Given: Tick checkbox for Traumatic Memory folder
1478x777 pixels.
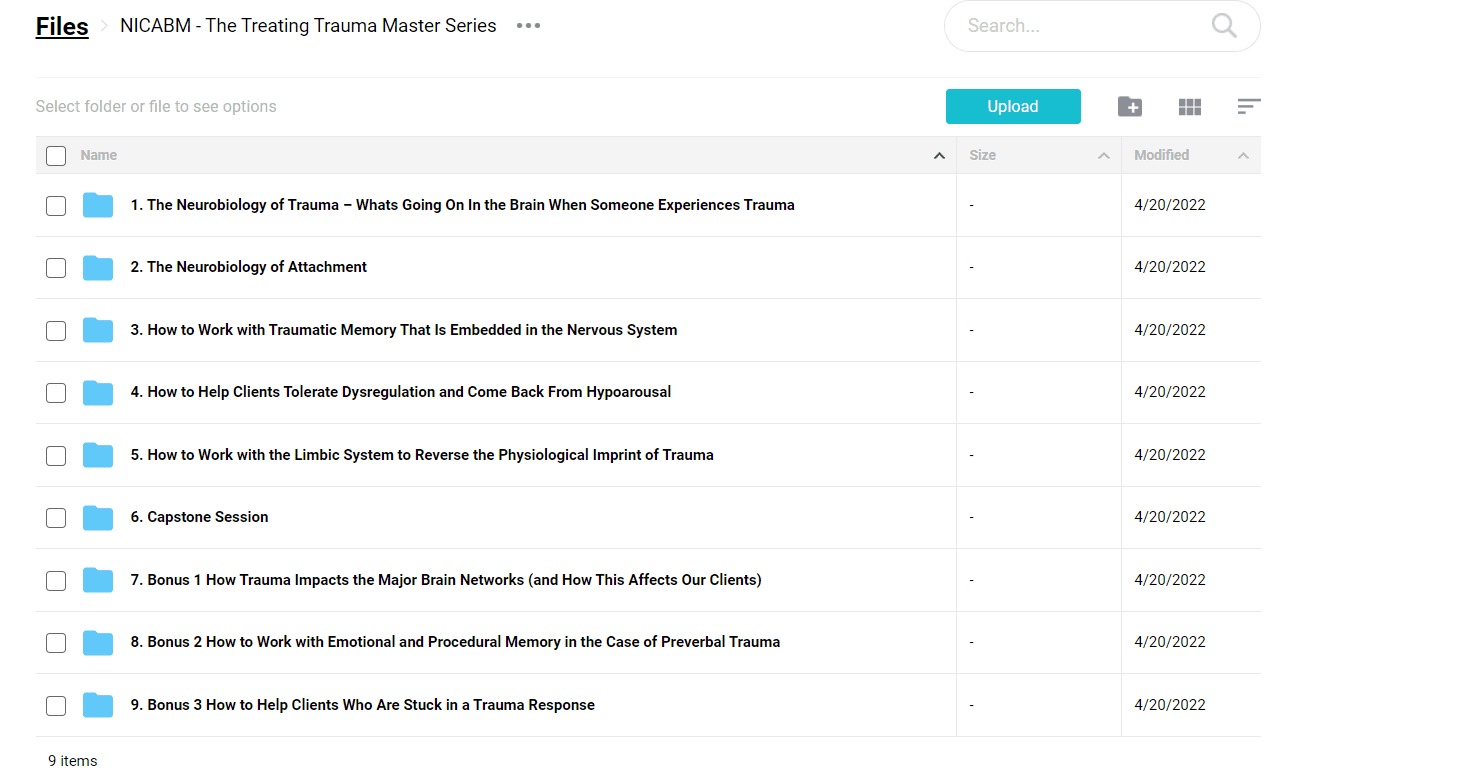Looking at the screenshot, I should pyautogui.click(x=56, y=330).
